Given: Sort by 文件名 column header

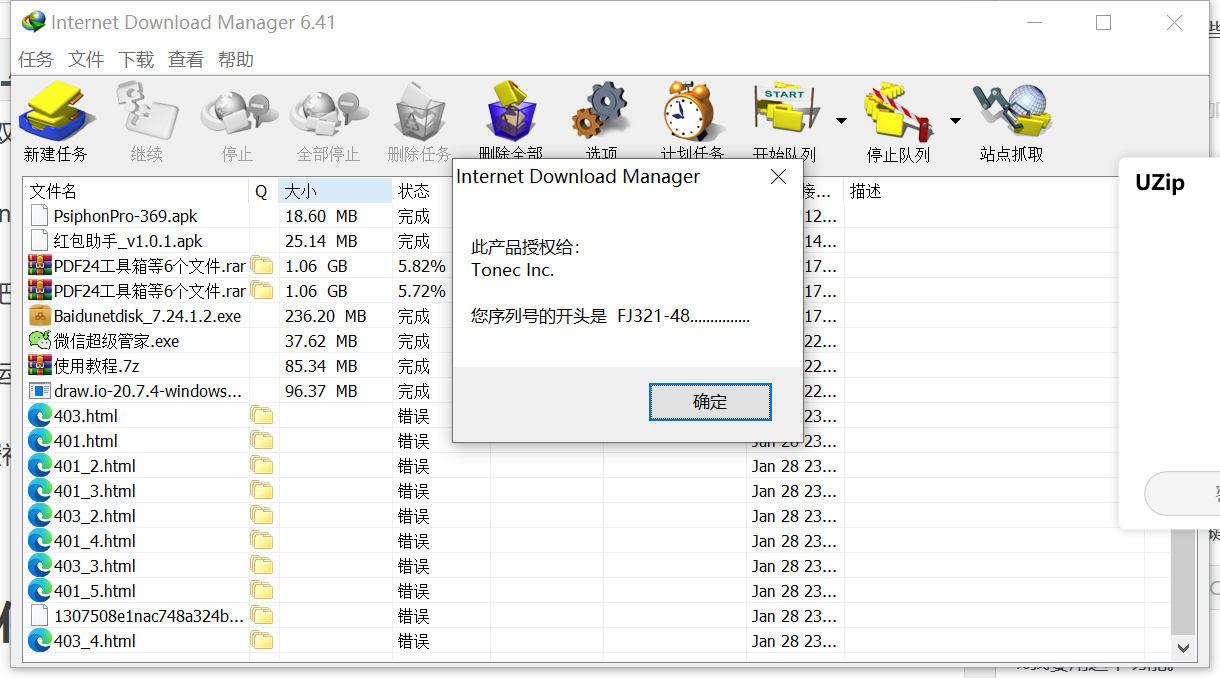Looking at the screenshot, I should click(x=137, y=191).
